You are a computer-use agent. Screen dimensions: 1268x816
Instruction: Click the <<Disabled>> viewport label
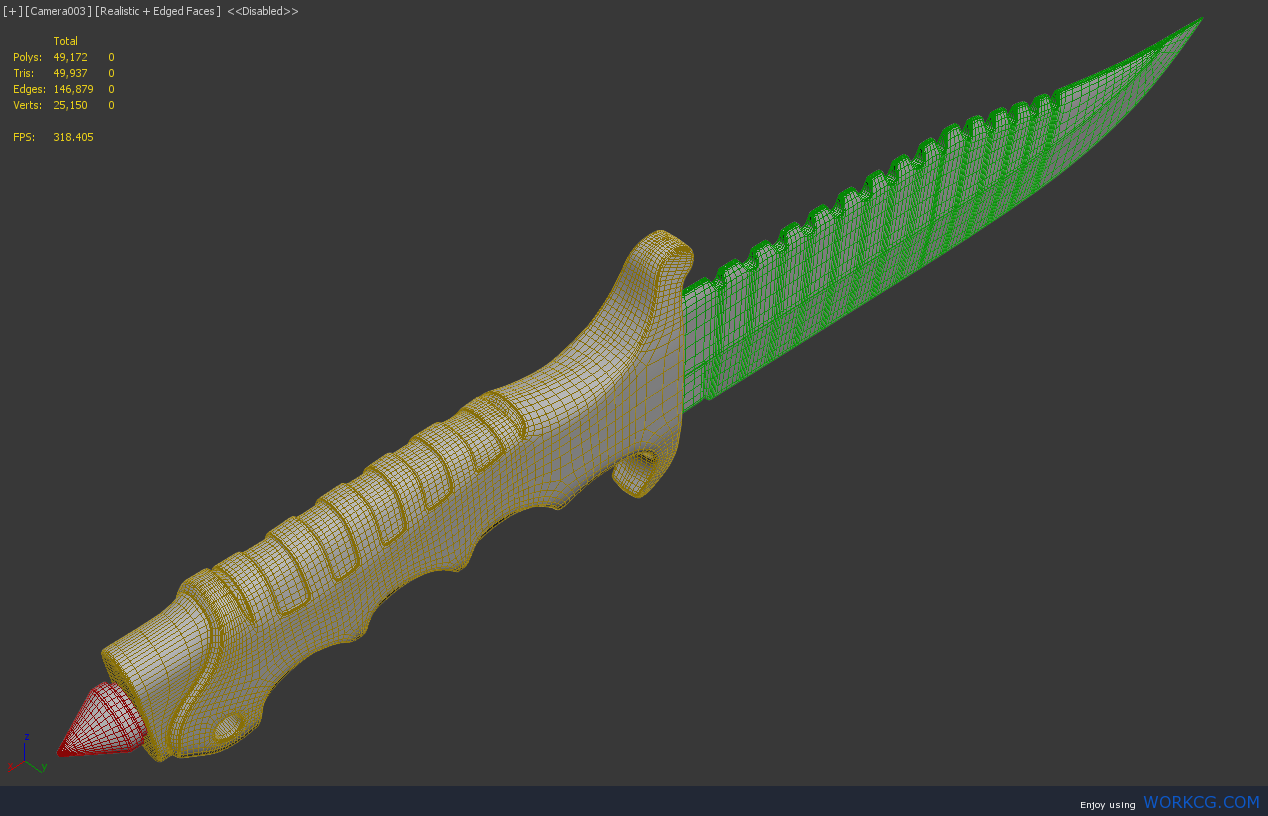[x=263, y=11]
